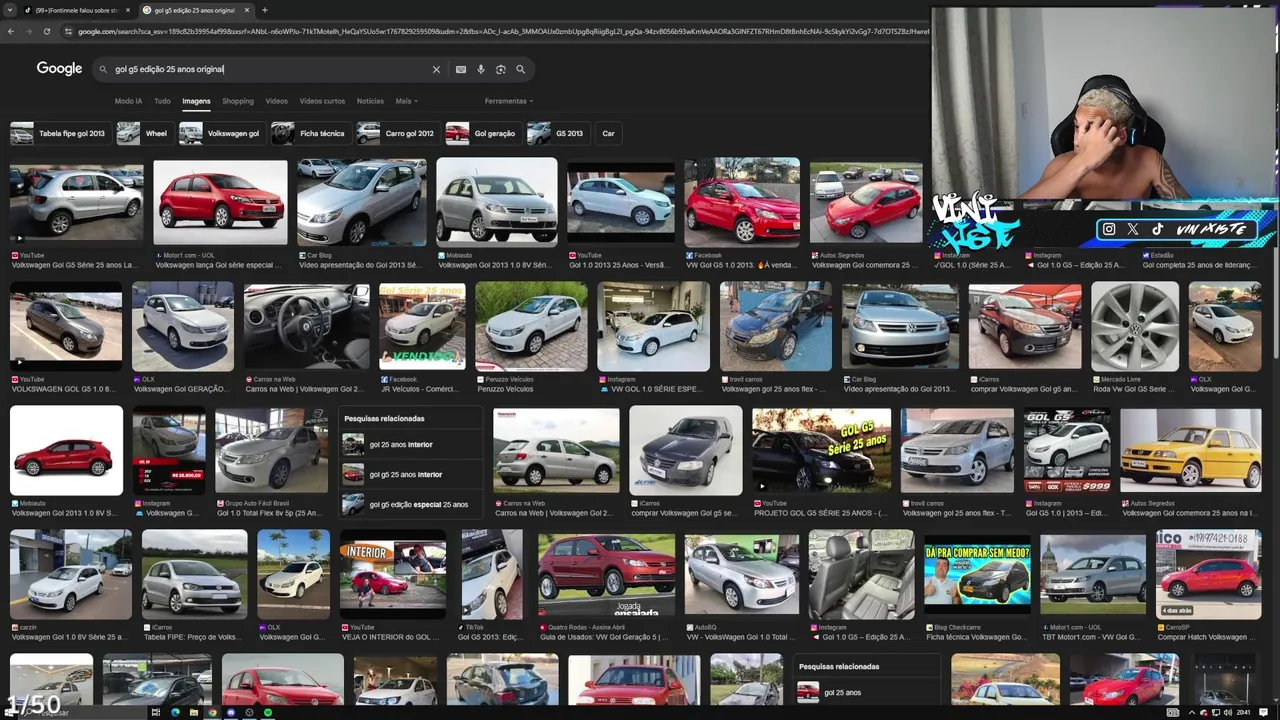Open Microsoft Edge from the taskbar
The image size is (1280, 720).
[x=175, y=712]
